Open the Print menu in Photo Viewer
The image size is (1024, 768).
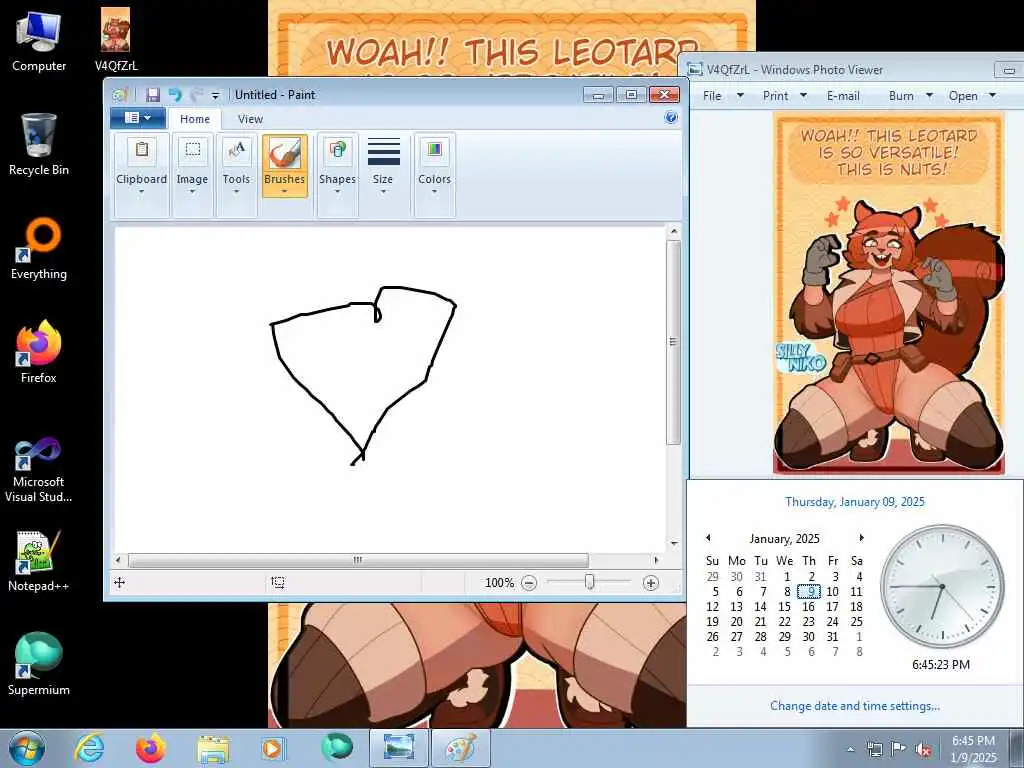click(x=784, y=96)
